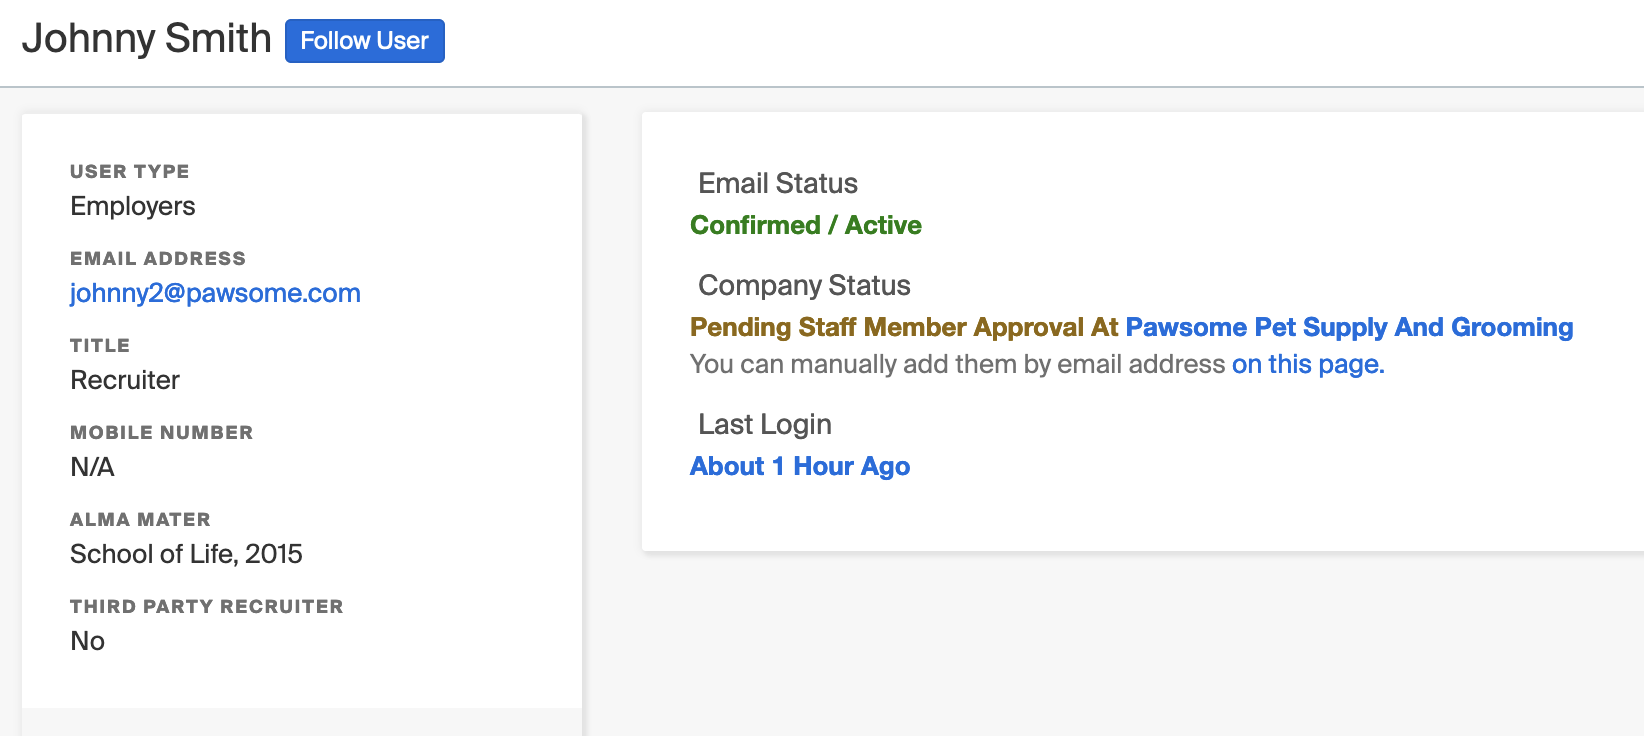The image size is (1644, 736).
Task: Click the Confirmed / Active status text
Action: pyautogui.click(x=805, y=225)
